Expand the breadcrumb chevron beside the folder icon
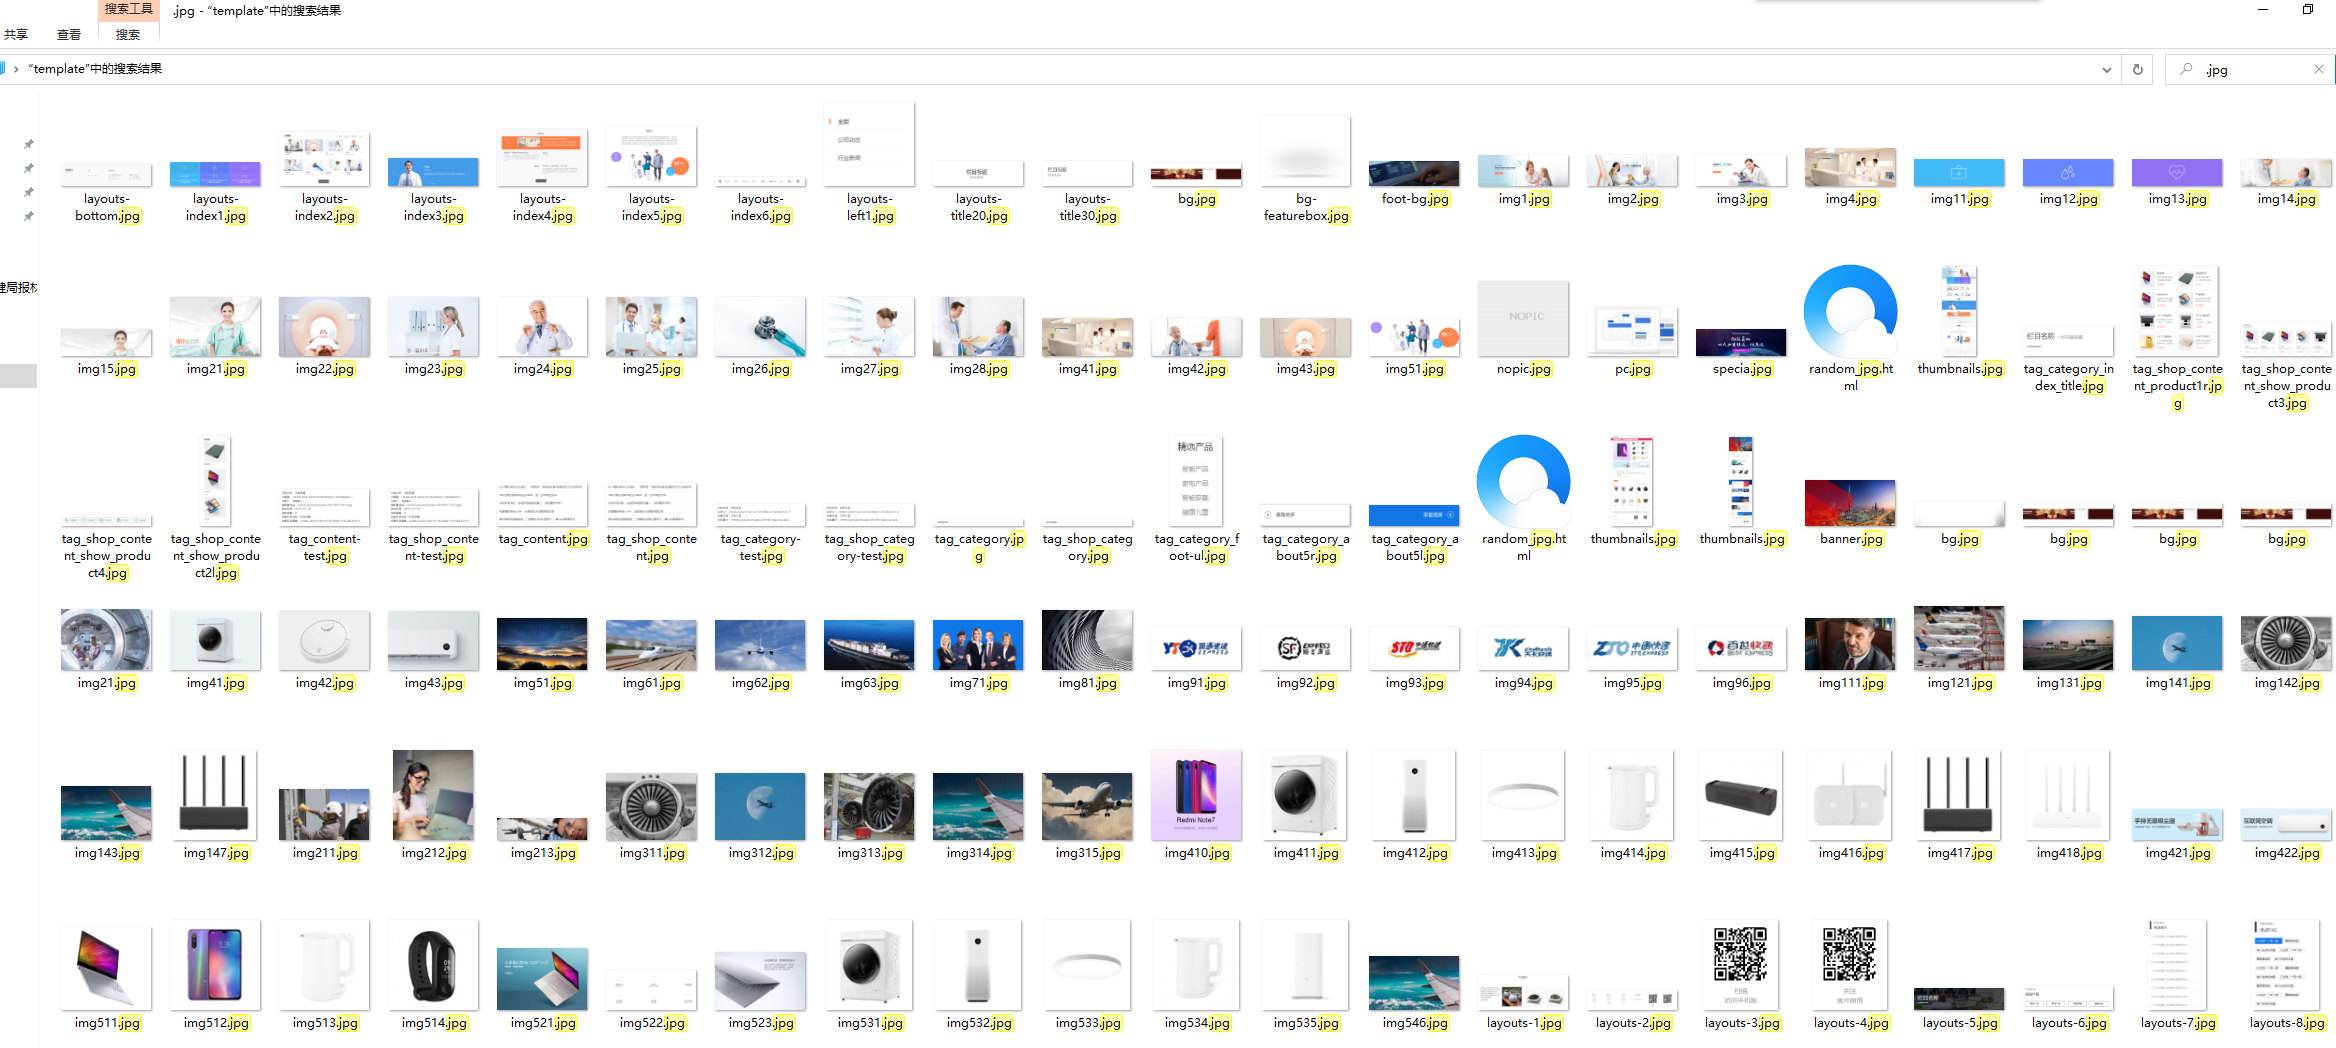This screenshot has width=2336, height=1048. click(x=18, y=68)
